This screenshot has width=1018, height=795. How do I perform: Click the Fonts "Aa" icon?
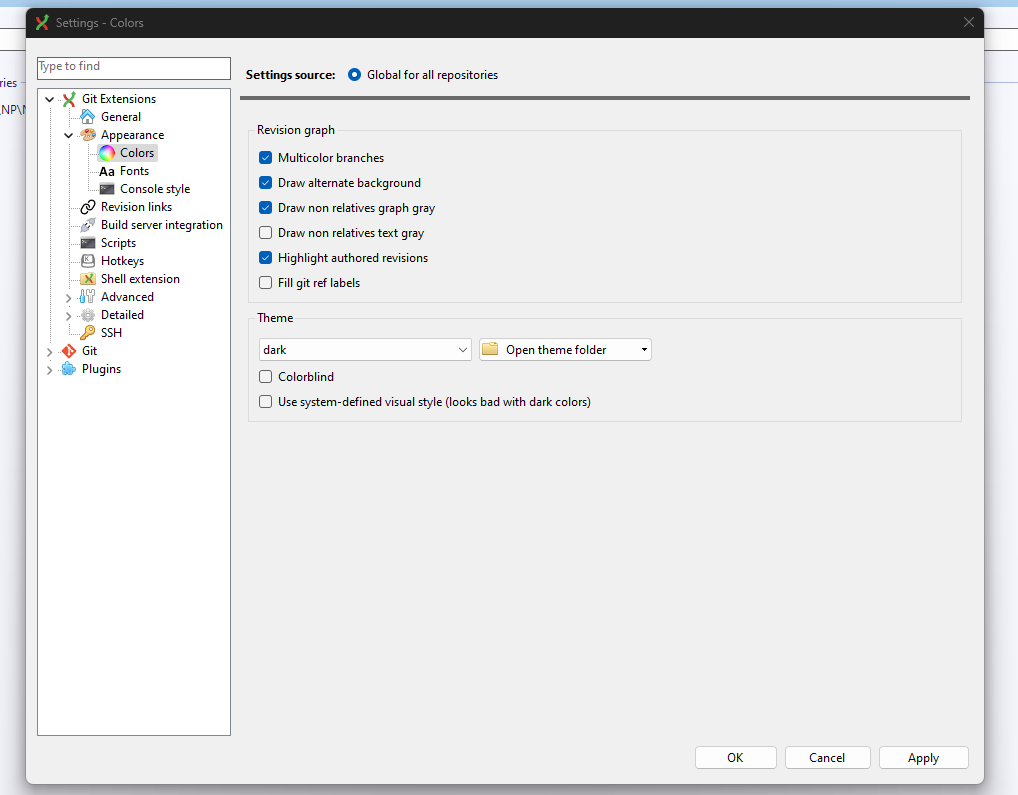[x=105, y=171]
